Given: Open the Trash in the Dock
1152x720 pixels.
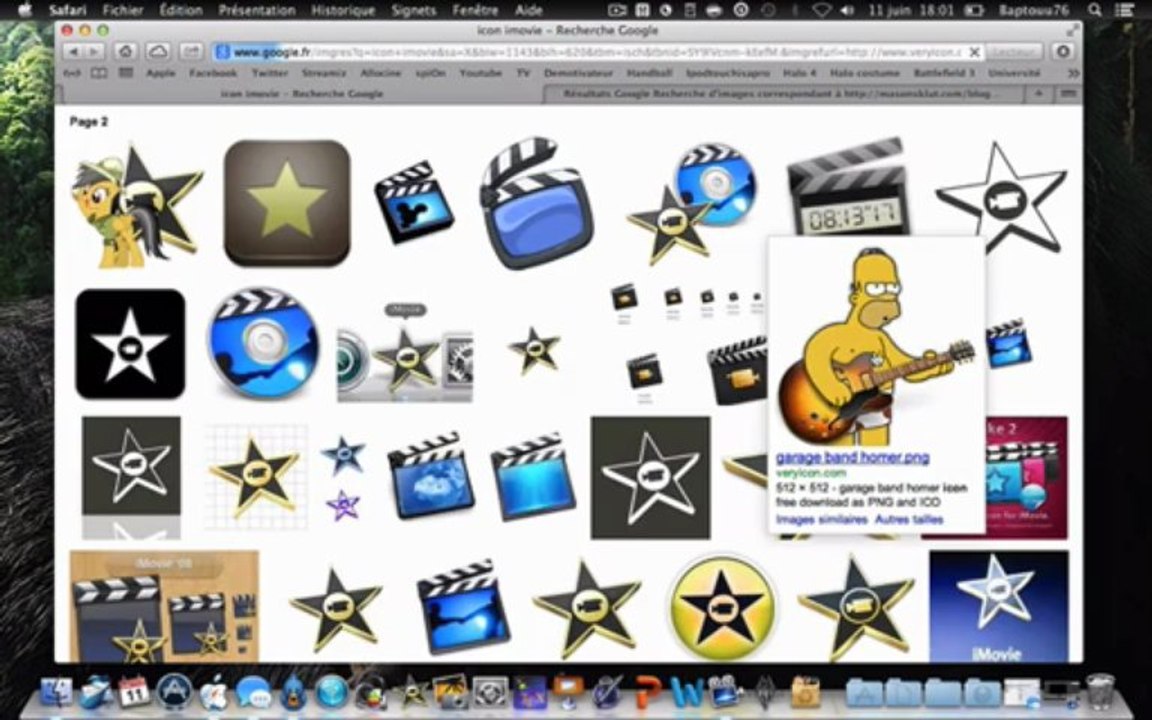Looking at the screenshot, I should (x=1101, y=691).
